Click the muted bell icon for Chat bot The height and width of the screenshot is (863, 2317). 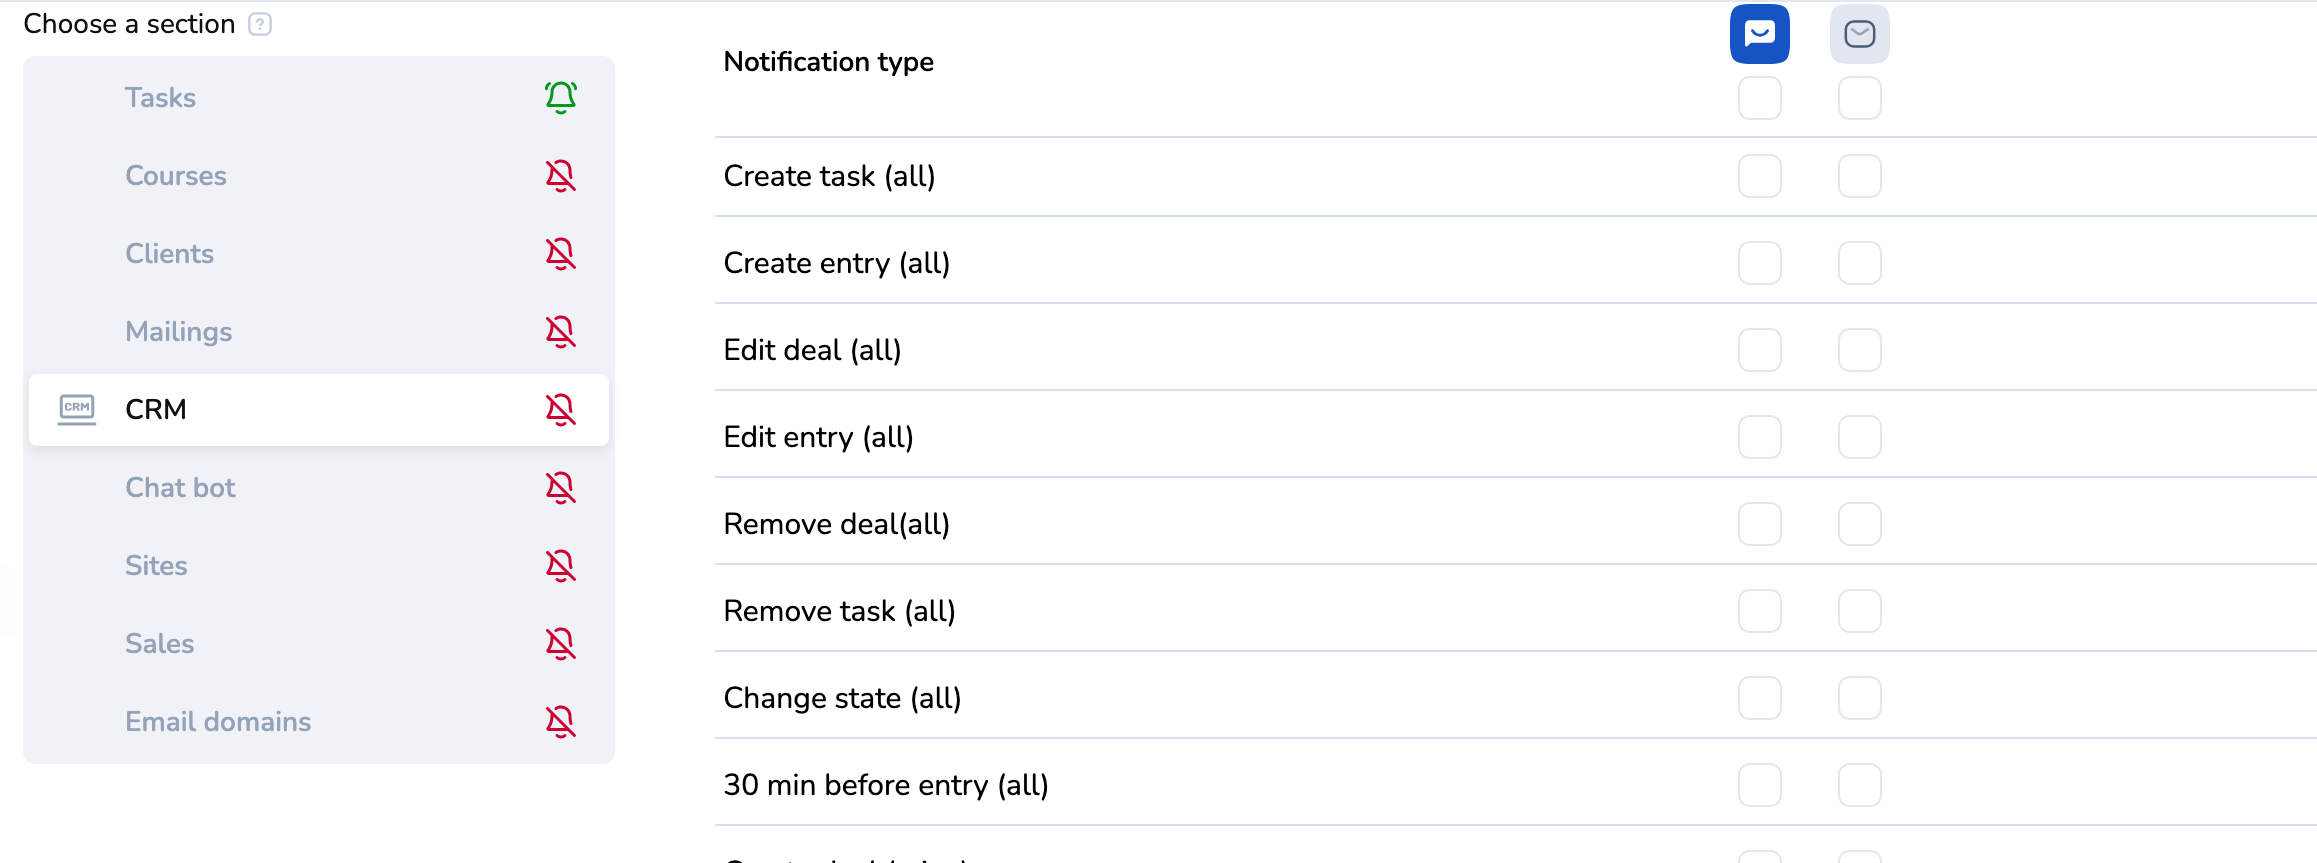click(x=561, y=488)
